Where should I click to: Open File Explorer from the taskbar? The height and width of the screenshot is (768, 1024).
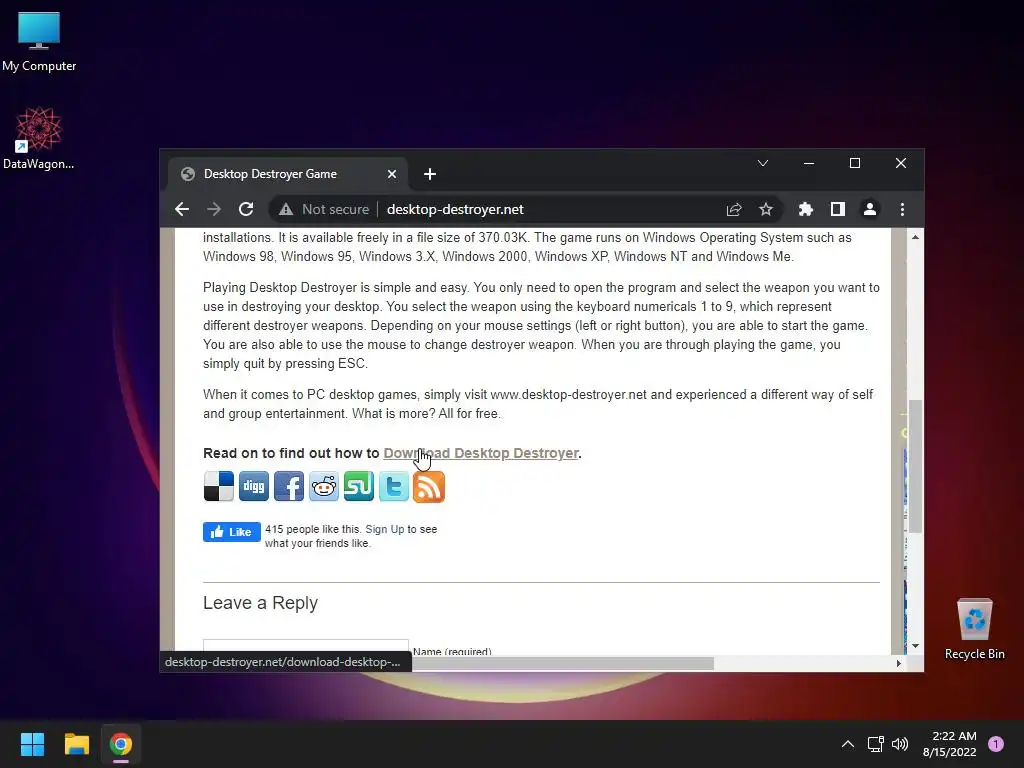click(x=76, y=744)
